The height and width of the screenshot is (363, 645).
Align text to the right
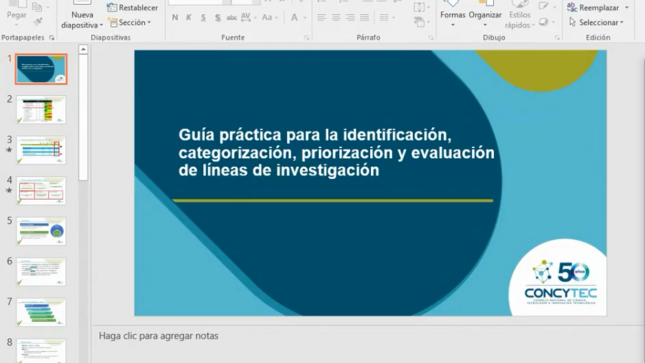[x=350, y=17]
